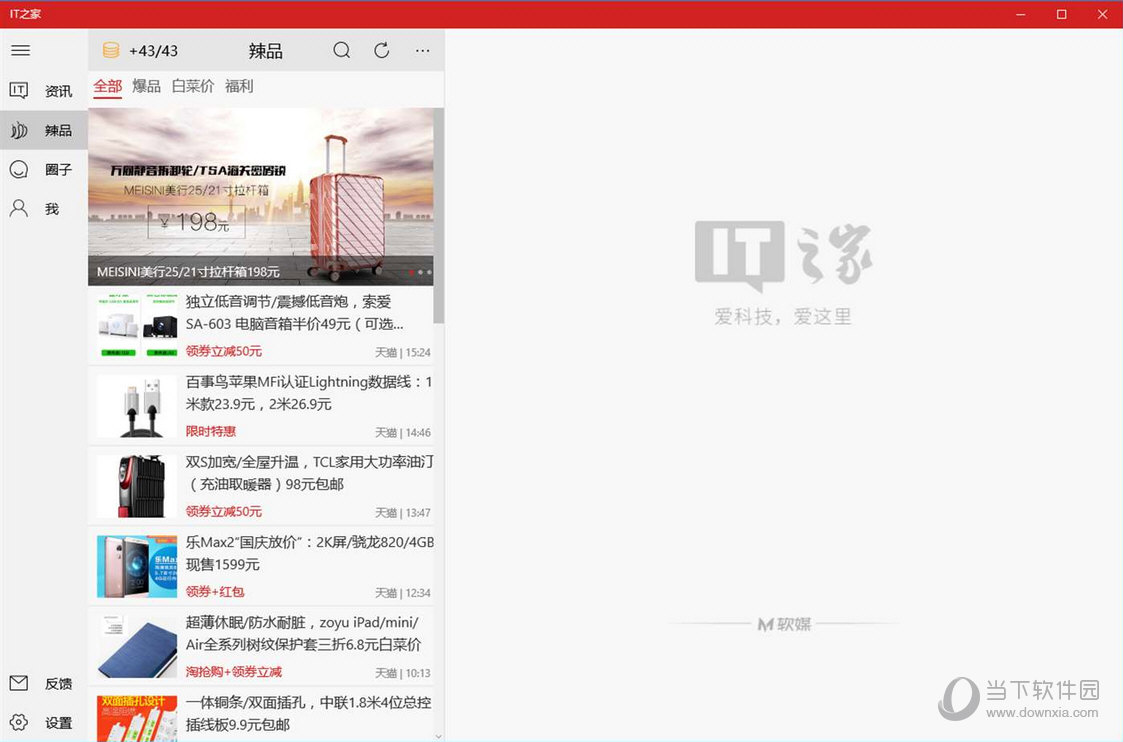This screenshot has width=1123, height=742.
Task: Click the Lightning cable thumbnail
Action: click(x=137, y=406)
